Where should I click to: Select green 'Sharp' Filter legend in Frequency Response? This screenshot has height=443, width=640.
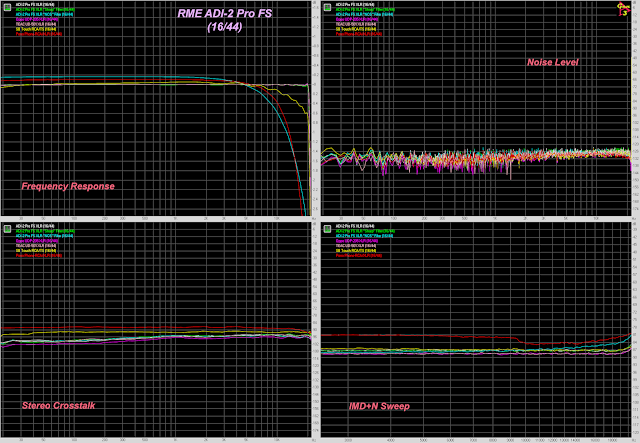45,9
